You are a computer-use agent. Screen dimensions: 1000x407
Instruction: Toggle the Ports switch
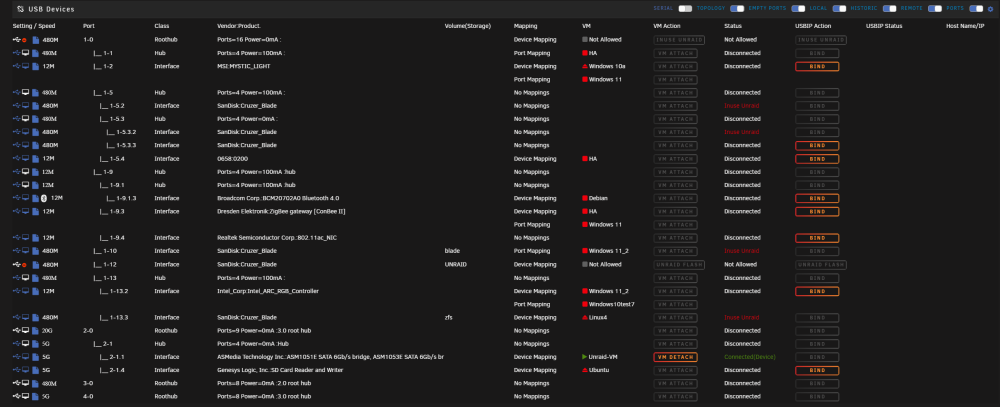click(x=976, y=9)
